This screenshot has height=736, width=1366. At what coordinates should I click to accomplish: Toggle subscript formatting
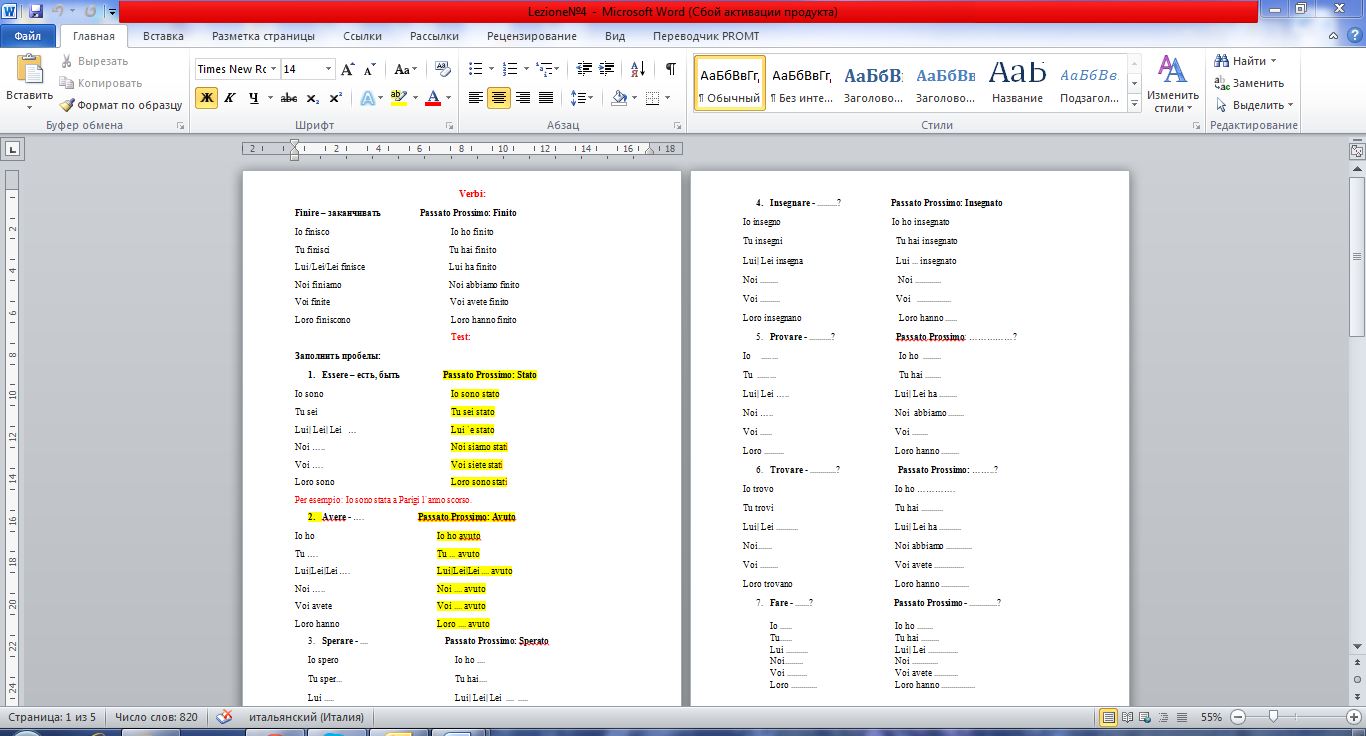coord(313,98)
